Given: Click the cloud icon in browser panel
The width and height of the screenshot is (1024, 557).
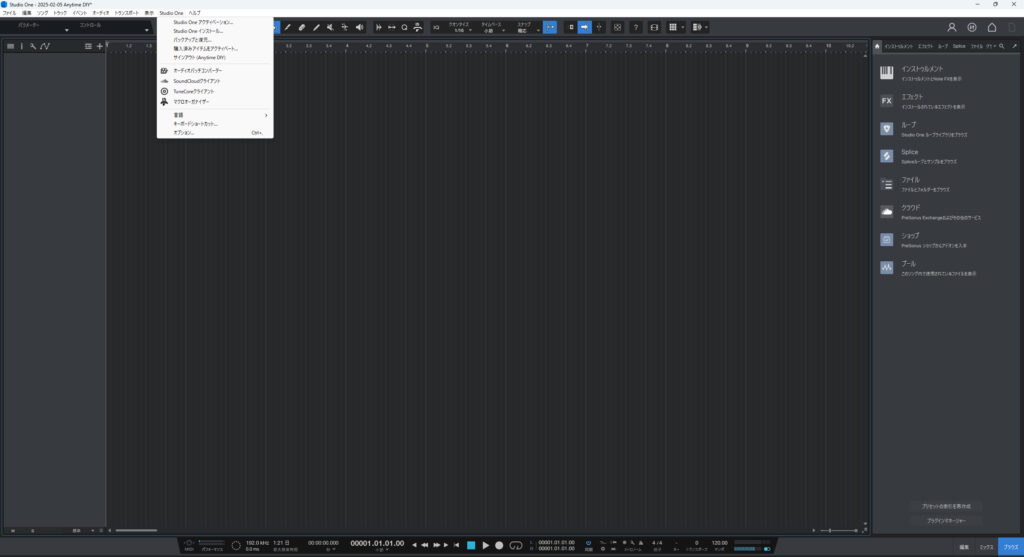Looking at the screenshot, I should 886,211.
